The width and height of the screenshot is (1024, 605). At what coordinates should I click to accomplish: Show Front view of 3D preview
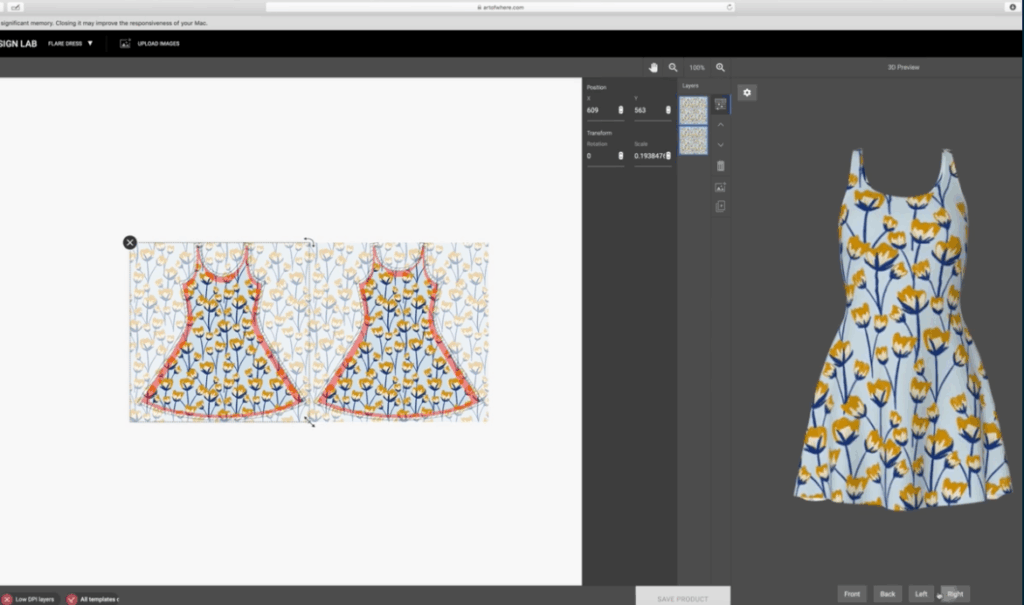coord(852,594)
